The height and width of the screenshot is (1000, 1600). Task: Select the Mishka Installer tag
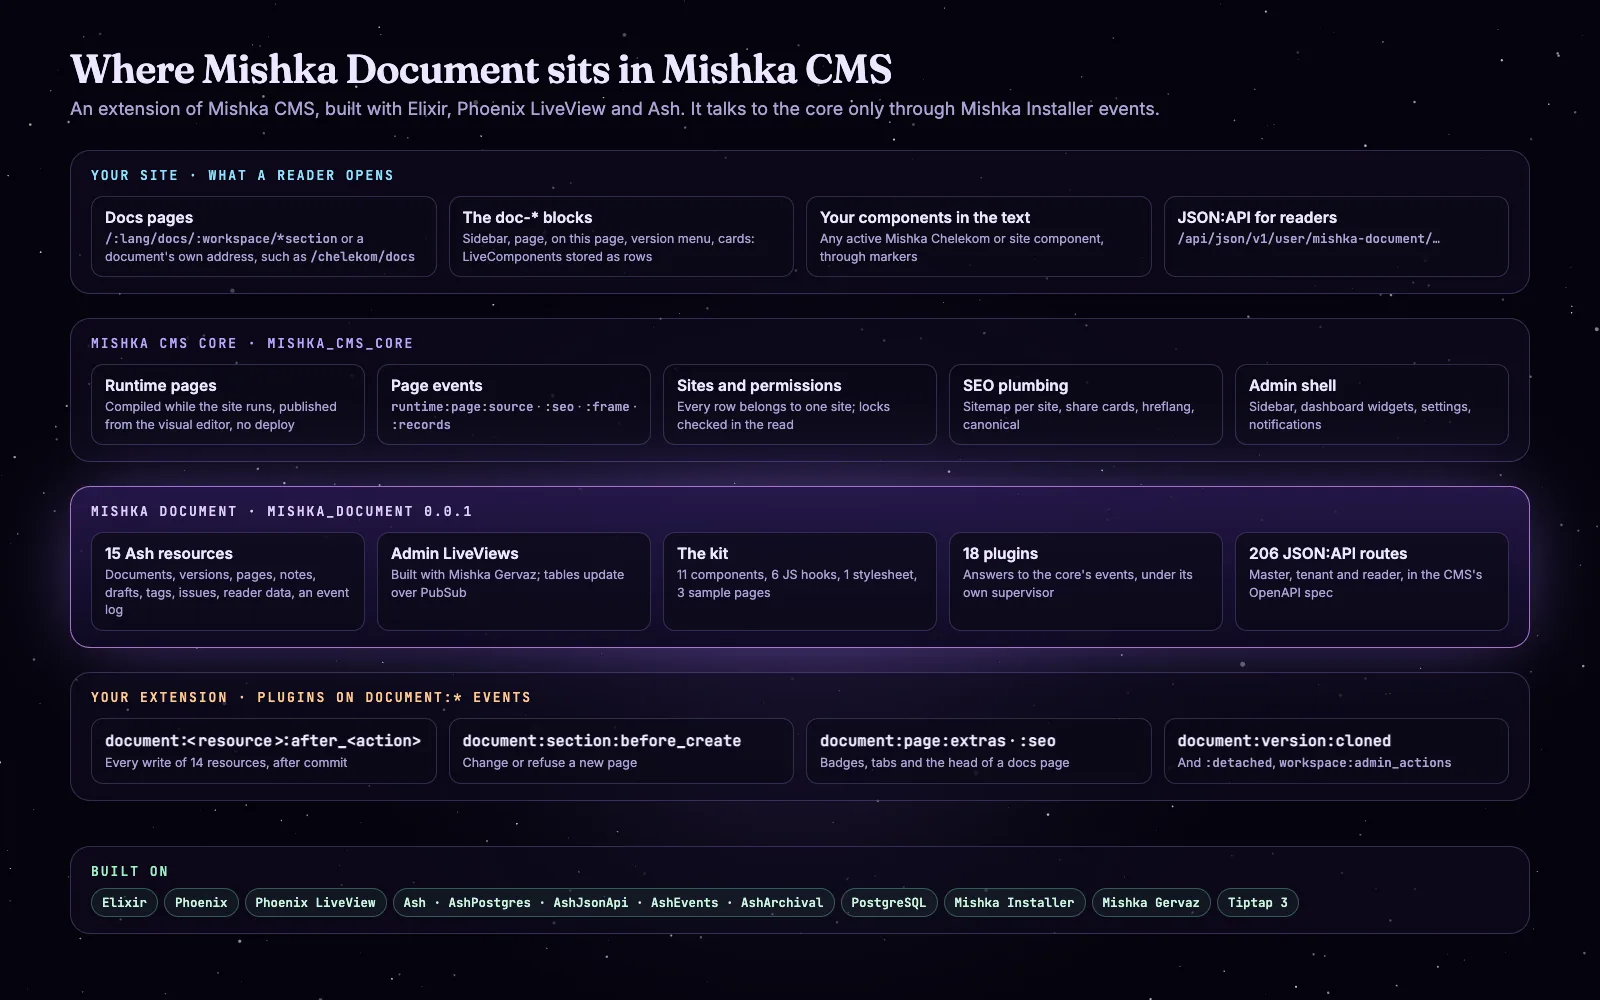pyautogui.click(x=1014, y=903)
